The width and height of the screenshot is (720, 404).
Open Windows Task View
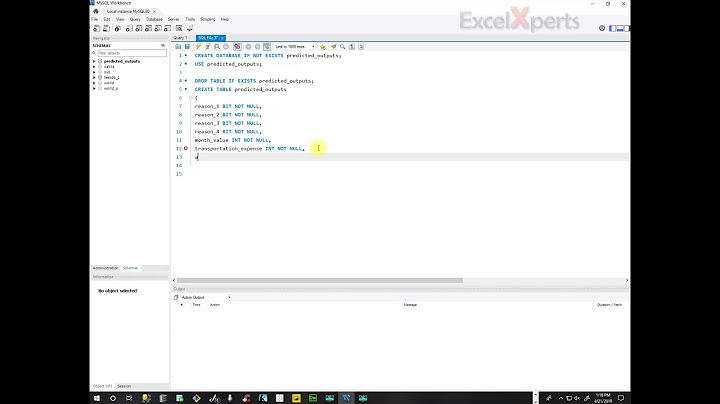pos(129,398)
